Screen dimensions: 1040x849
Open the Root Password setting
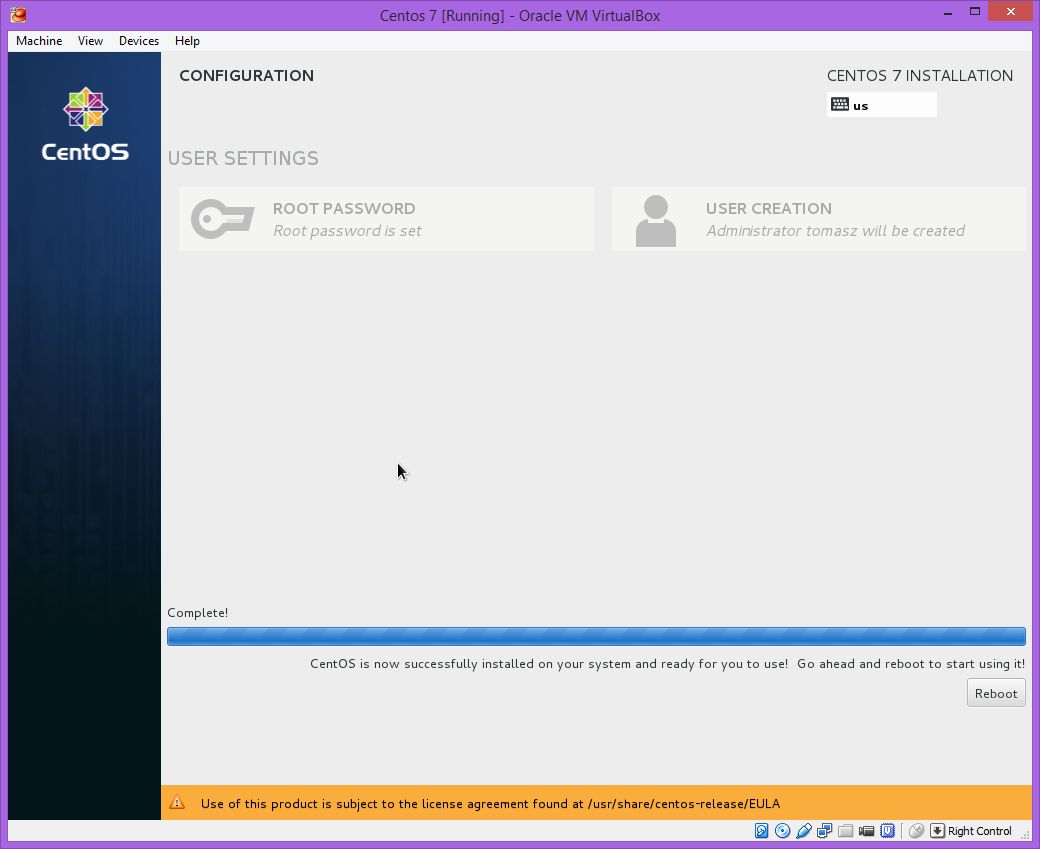pos(387,219)
